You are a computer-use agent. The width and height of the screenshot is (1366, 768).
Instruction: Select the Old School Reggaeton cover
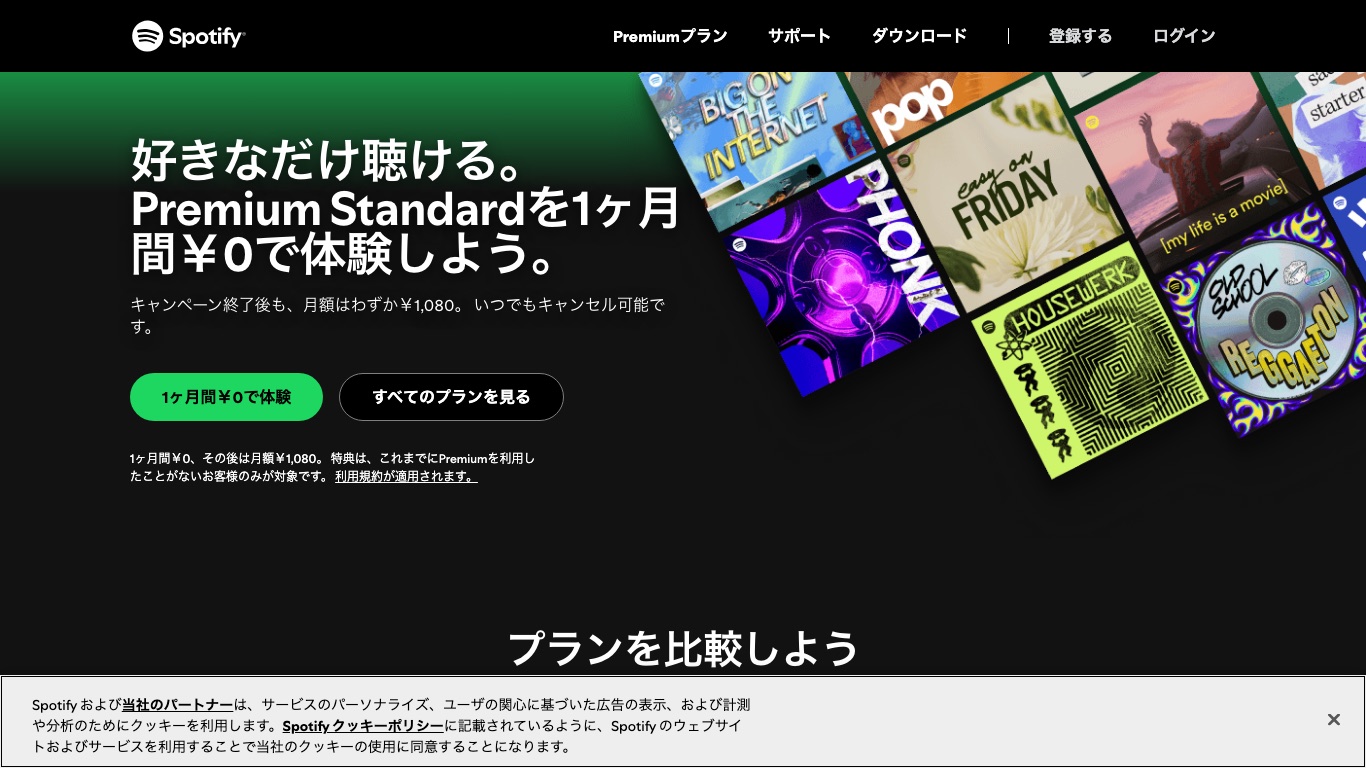point(1270,320)
